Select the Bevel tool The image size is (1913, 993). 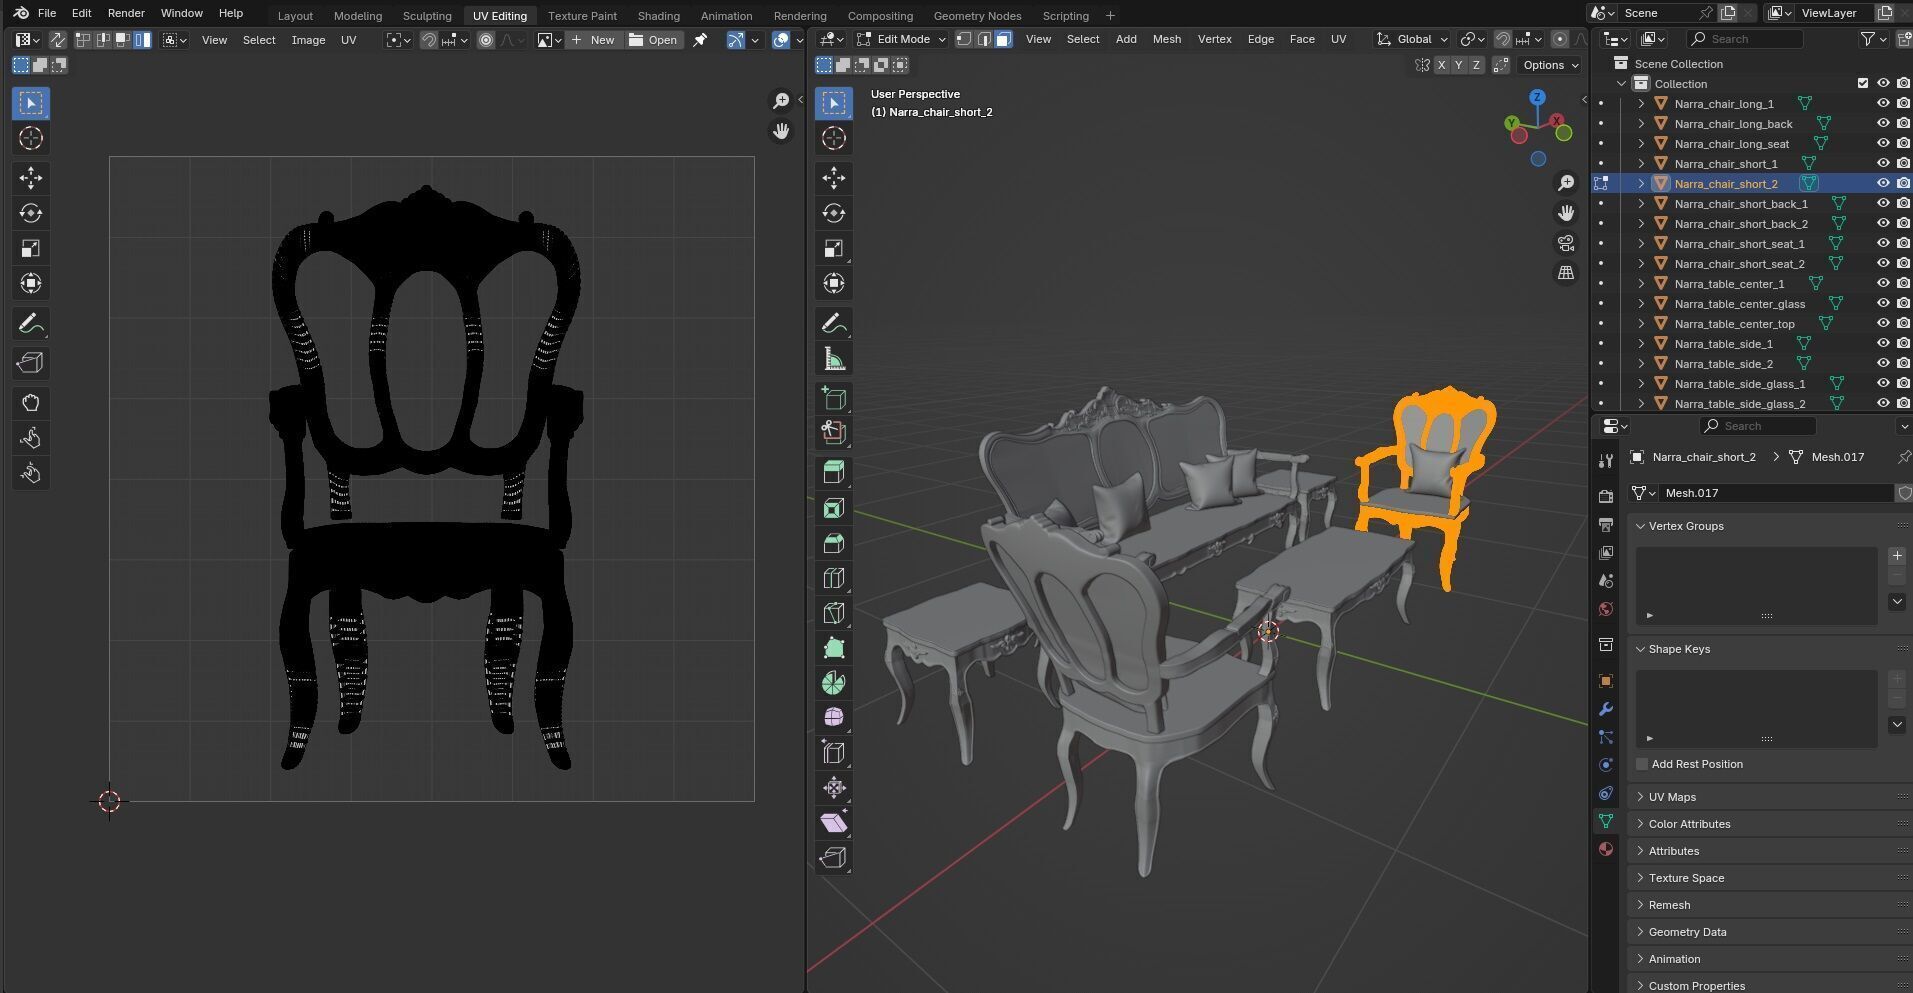(x=834, y=543)
